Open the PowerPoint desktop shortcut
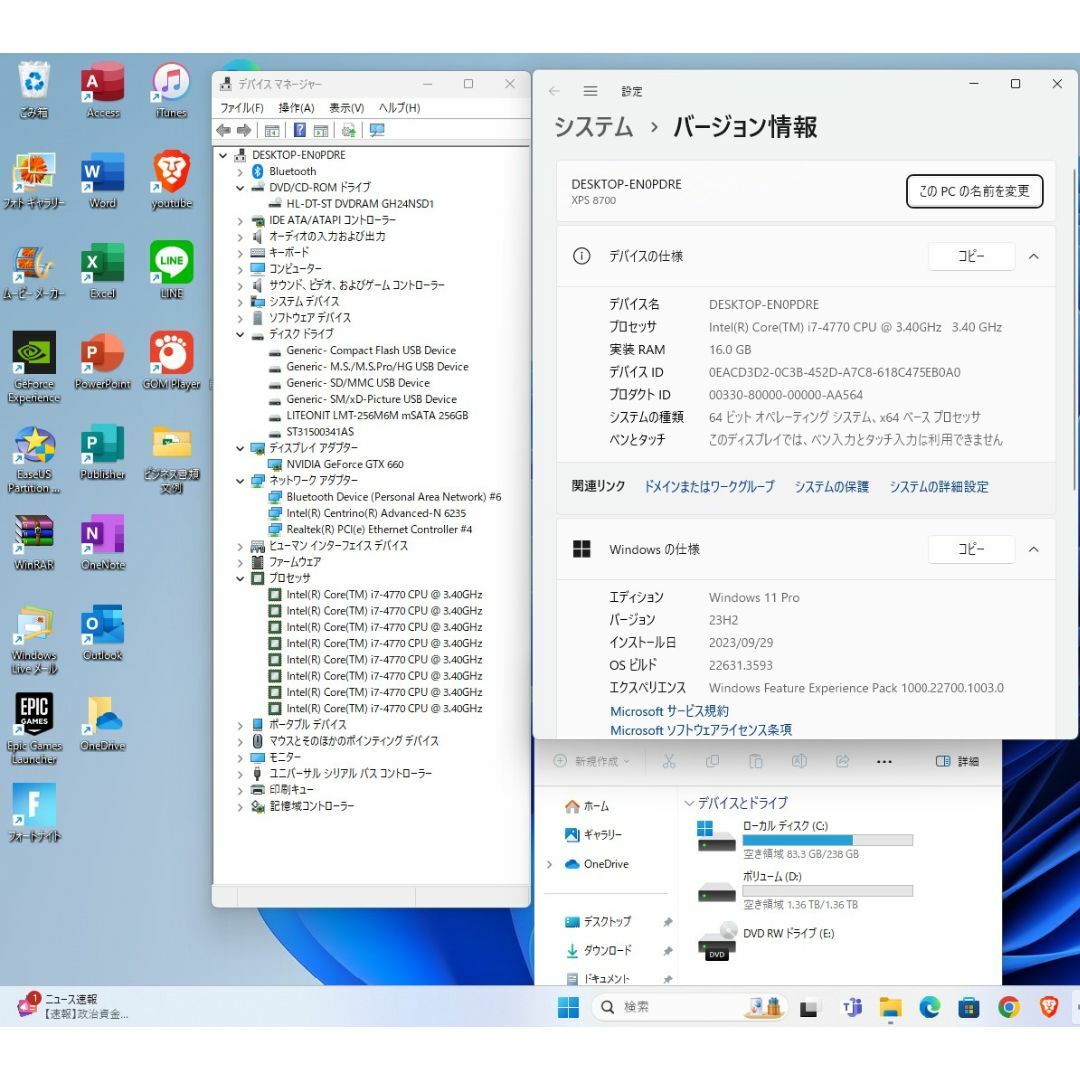This screenshot has width=1080, height=1080. [103, 362]
